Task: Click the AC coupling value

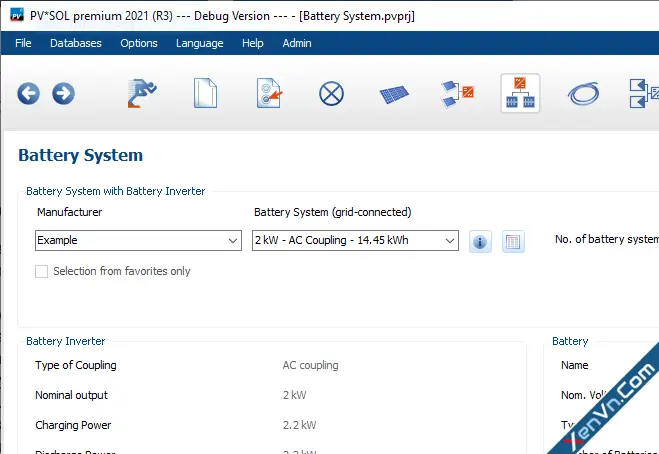Action: (310, 365)
